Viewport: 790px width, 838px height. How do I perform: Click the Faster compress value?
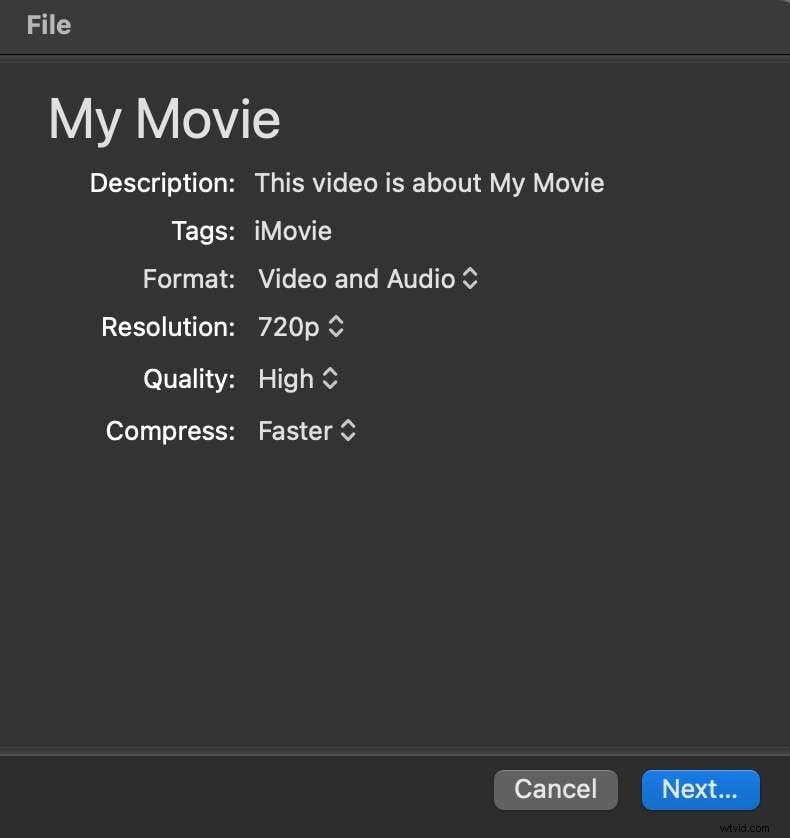coord(294,431)
